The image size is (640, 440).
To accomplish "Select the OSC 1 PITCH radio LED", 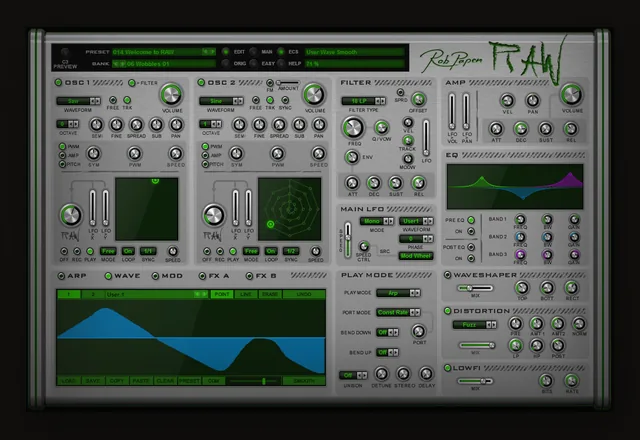I will pyautogui.click(x=62, y=164).
